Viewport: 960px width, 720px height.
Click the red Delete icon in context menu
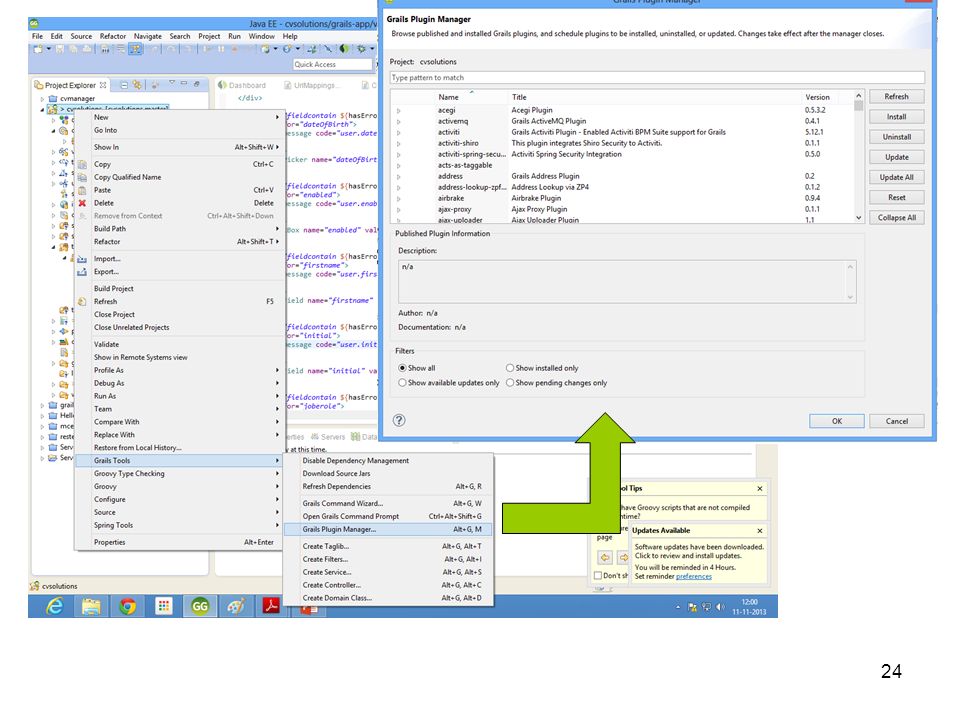click(x=82, y=203)
